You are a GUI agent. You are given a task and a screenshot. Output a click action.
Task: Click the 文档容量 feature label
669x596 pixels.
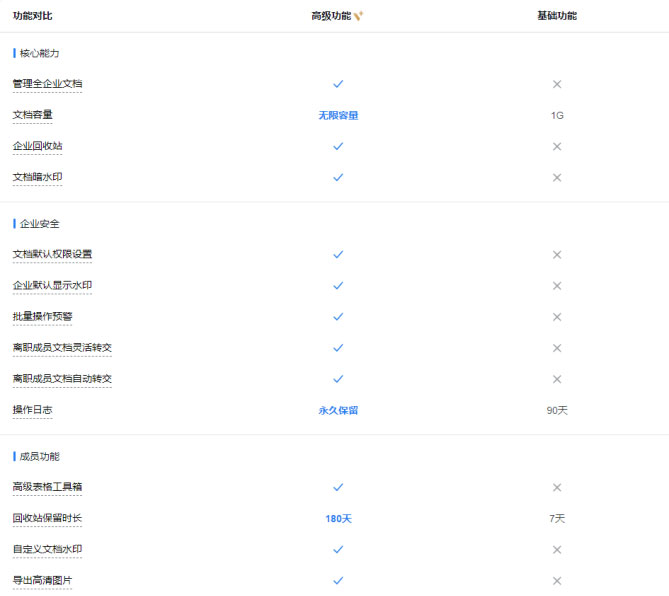click(32, 115)
